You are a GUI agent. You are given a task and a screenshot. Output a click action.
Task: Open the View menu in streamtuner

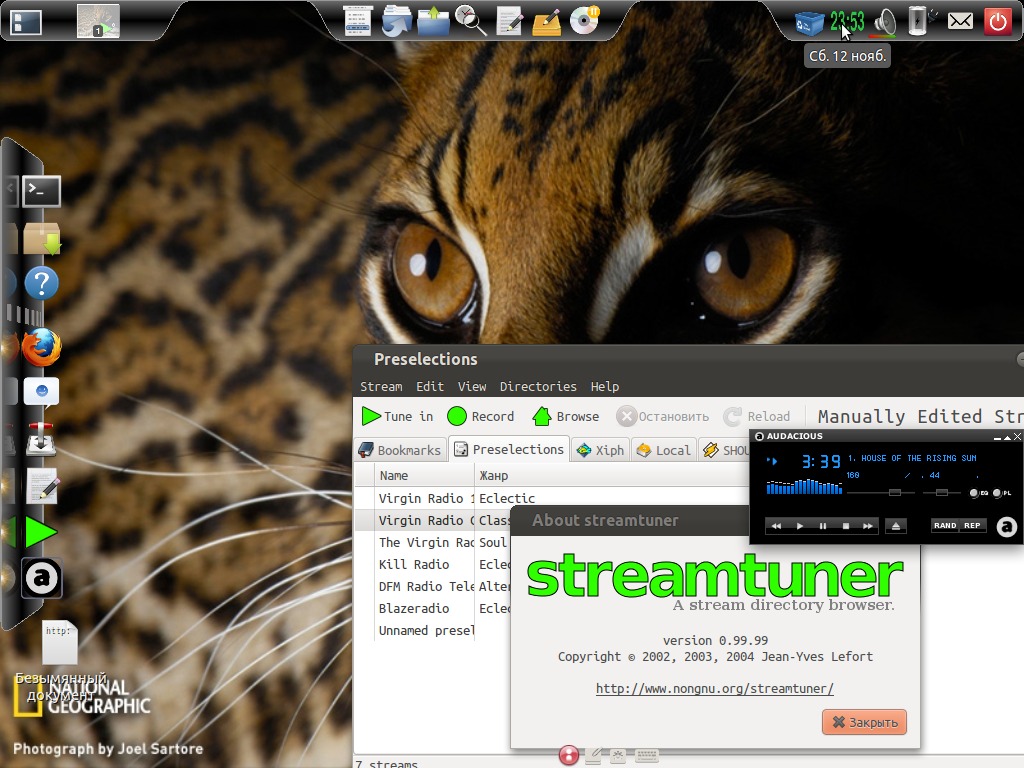tap(472, 387)
